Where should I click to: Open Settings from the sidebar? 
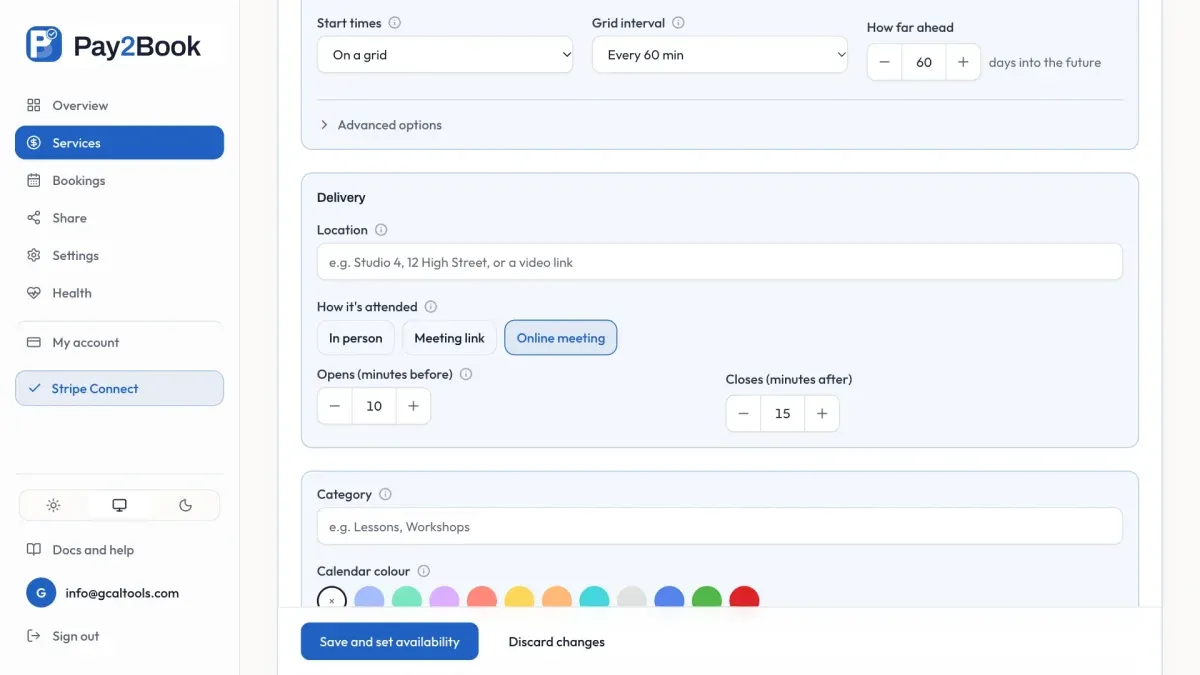click(x=119, y=256)
